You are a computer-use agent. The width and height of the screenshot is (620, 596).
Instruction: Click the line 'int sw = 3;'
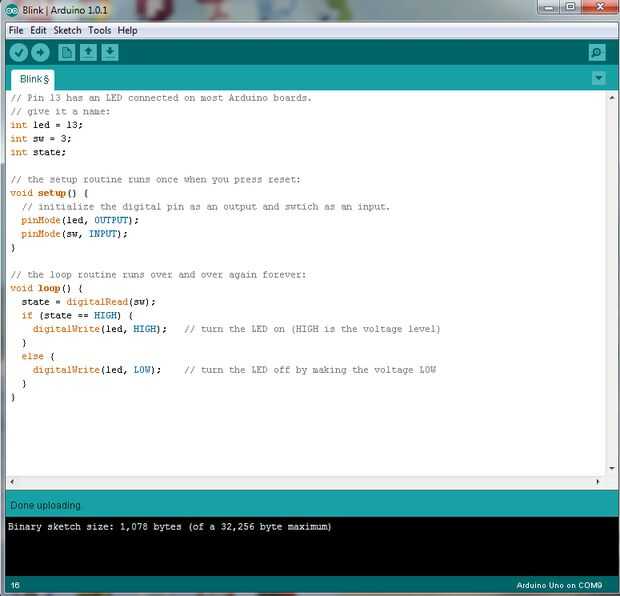tap(41, 139)
